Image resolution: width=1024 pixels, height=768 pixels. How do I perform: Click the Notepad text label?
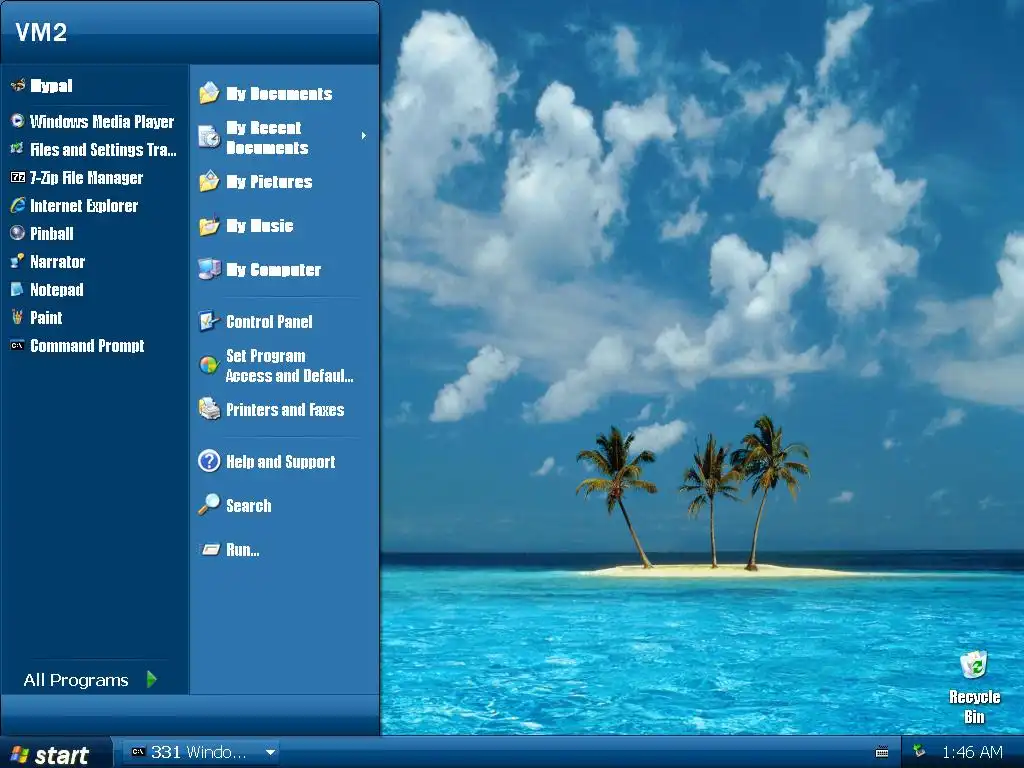[x=57, y=290]
